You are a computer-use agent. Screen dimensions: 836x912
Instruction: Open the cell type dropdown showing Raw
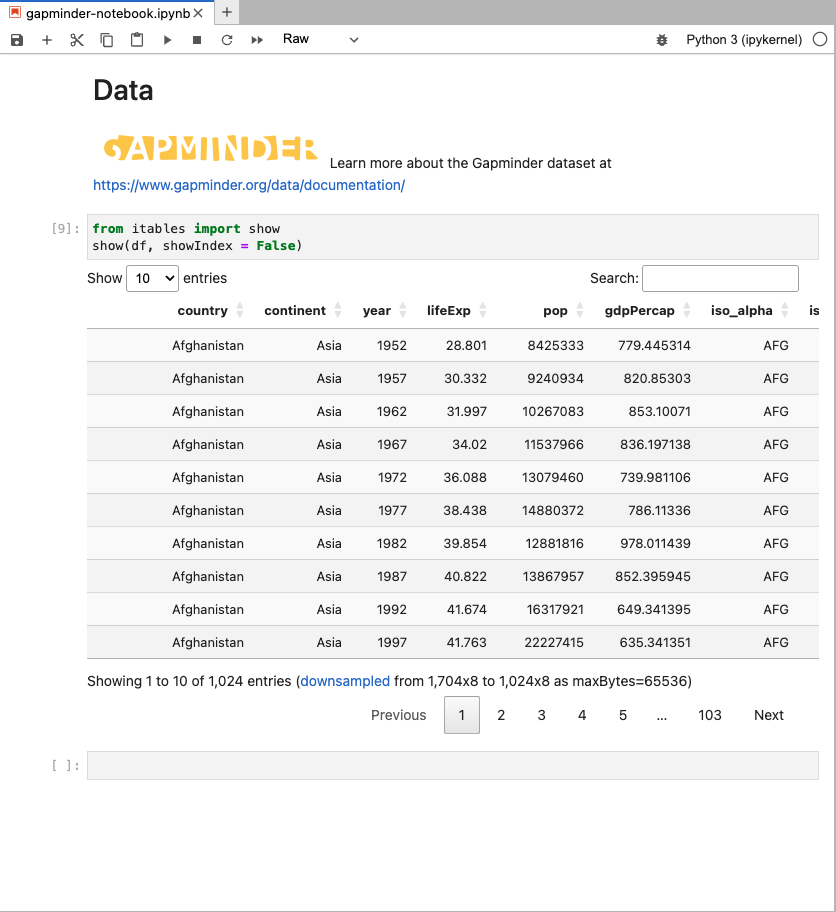(321, 40)
